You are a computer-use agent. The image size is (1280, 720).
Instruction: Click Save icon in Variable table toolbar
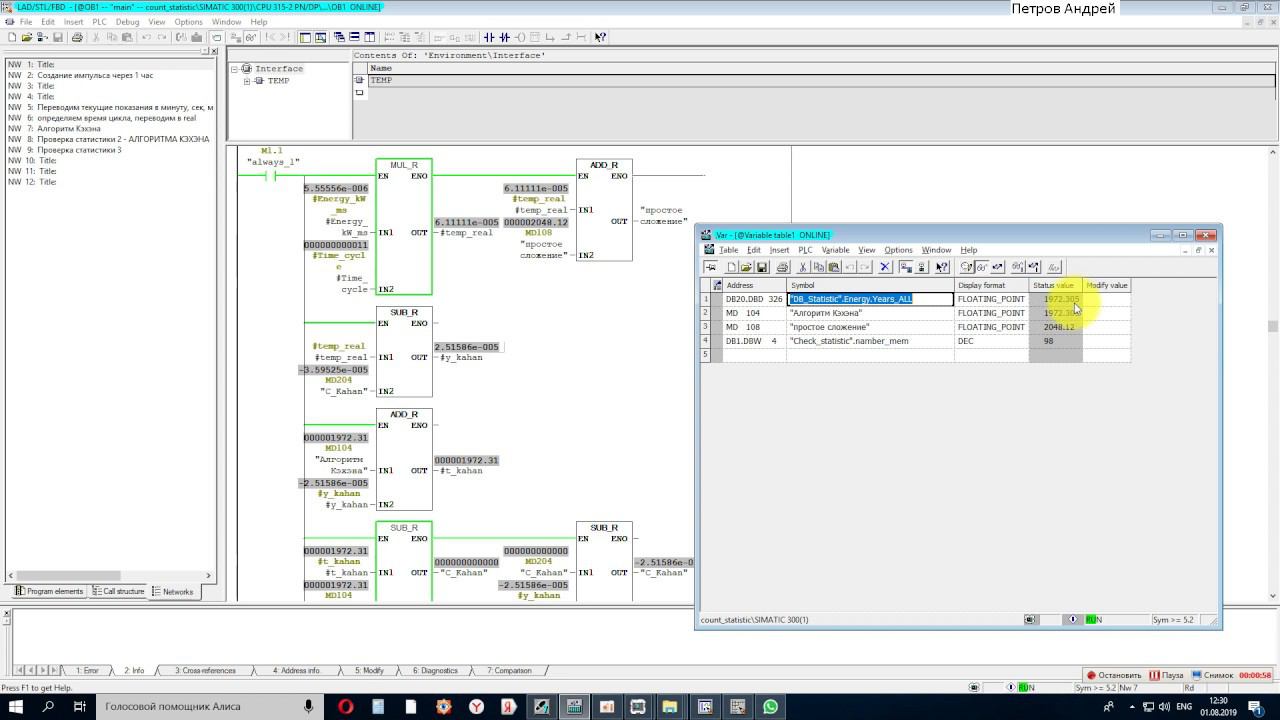(762, 267)
